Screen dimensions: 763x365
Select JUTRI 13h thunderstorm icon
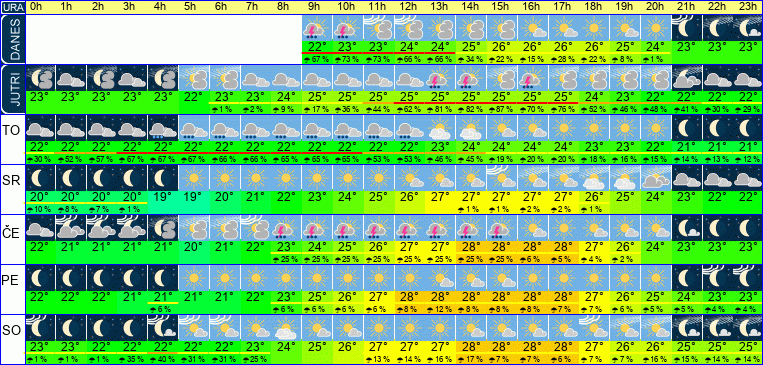[x=440, y=78]
